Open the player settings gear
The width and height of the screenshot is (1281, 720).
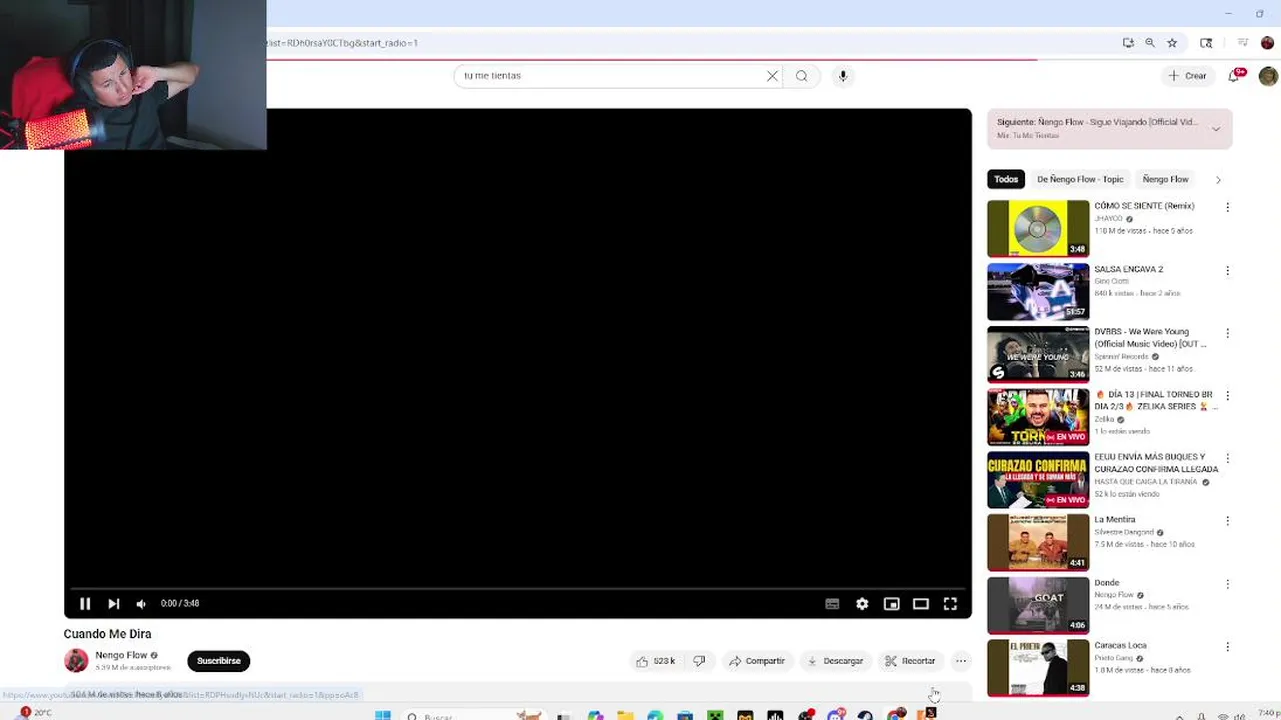point(862,604)
